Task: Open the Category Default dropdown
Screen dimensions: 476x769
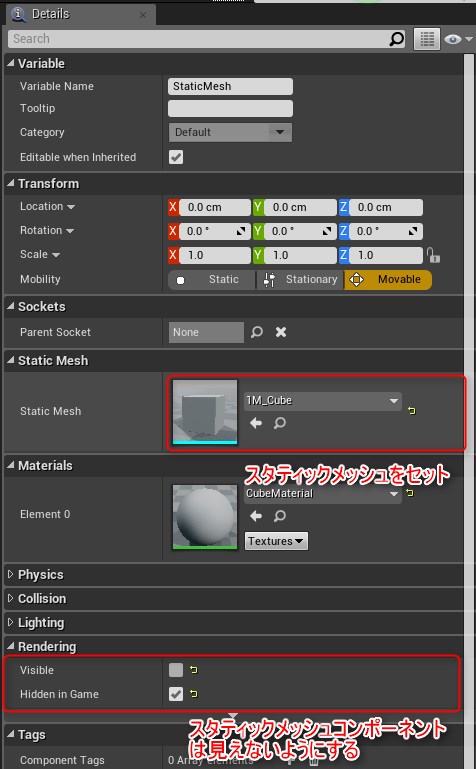Action: tap(230, 132)
